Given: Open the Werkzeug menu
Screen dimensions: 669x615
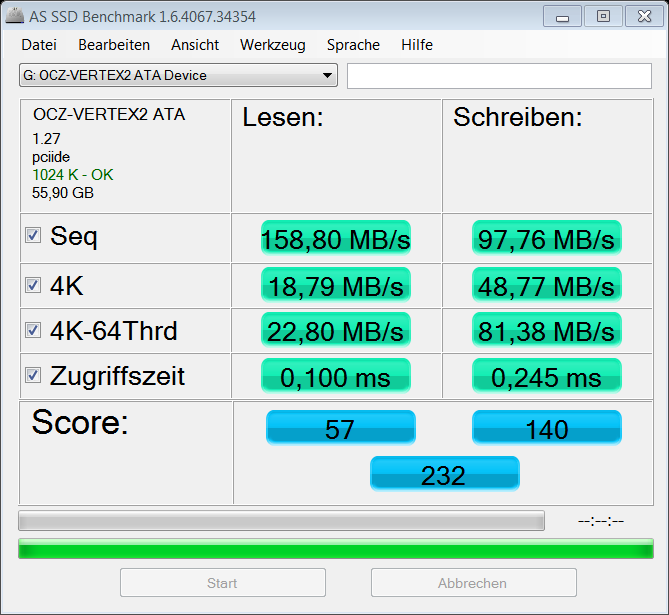Looking at the screenshot, I should pyautogui.click(x=273, y=45).
